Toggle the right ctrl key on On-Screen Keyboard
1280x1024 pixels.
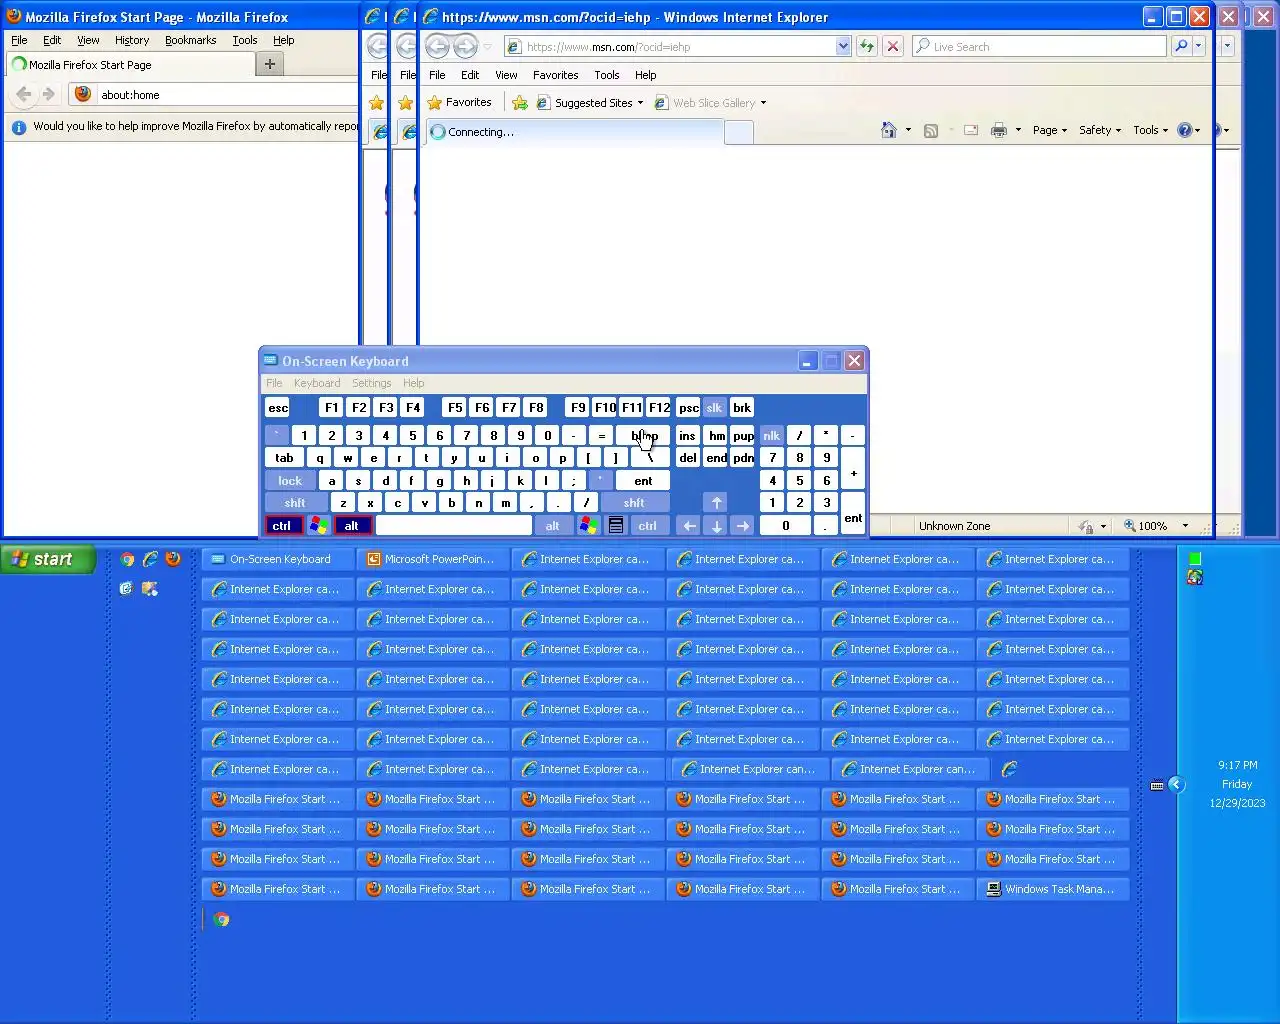point(648,525)
